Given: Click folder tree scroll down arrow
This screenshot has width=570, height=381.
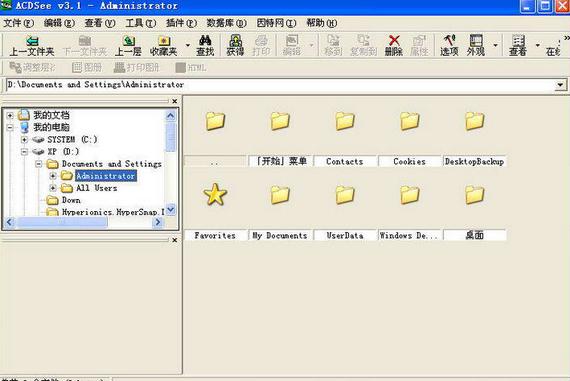Looking at the screenshot, I should click(x=170, y=210).
